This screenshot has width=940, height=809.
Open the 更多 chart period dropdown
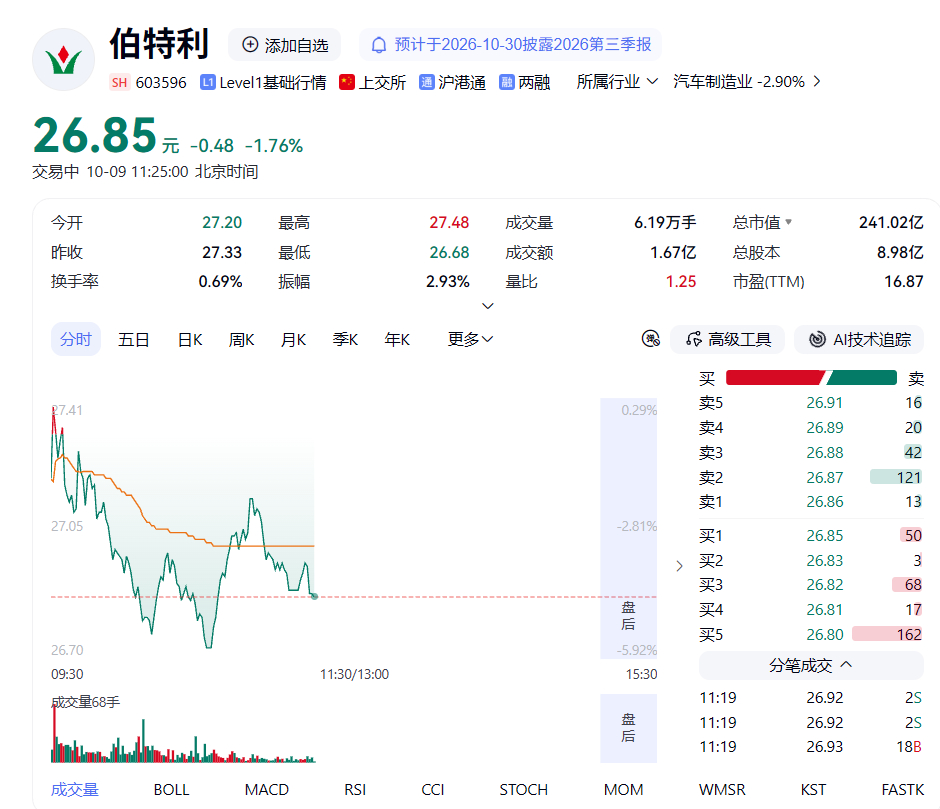click(x=471, y=339)
